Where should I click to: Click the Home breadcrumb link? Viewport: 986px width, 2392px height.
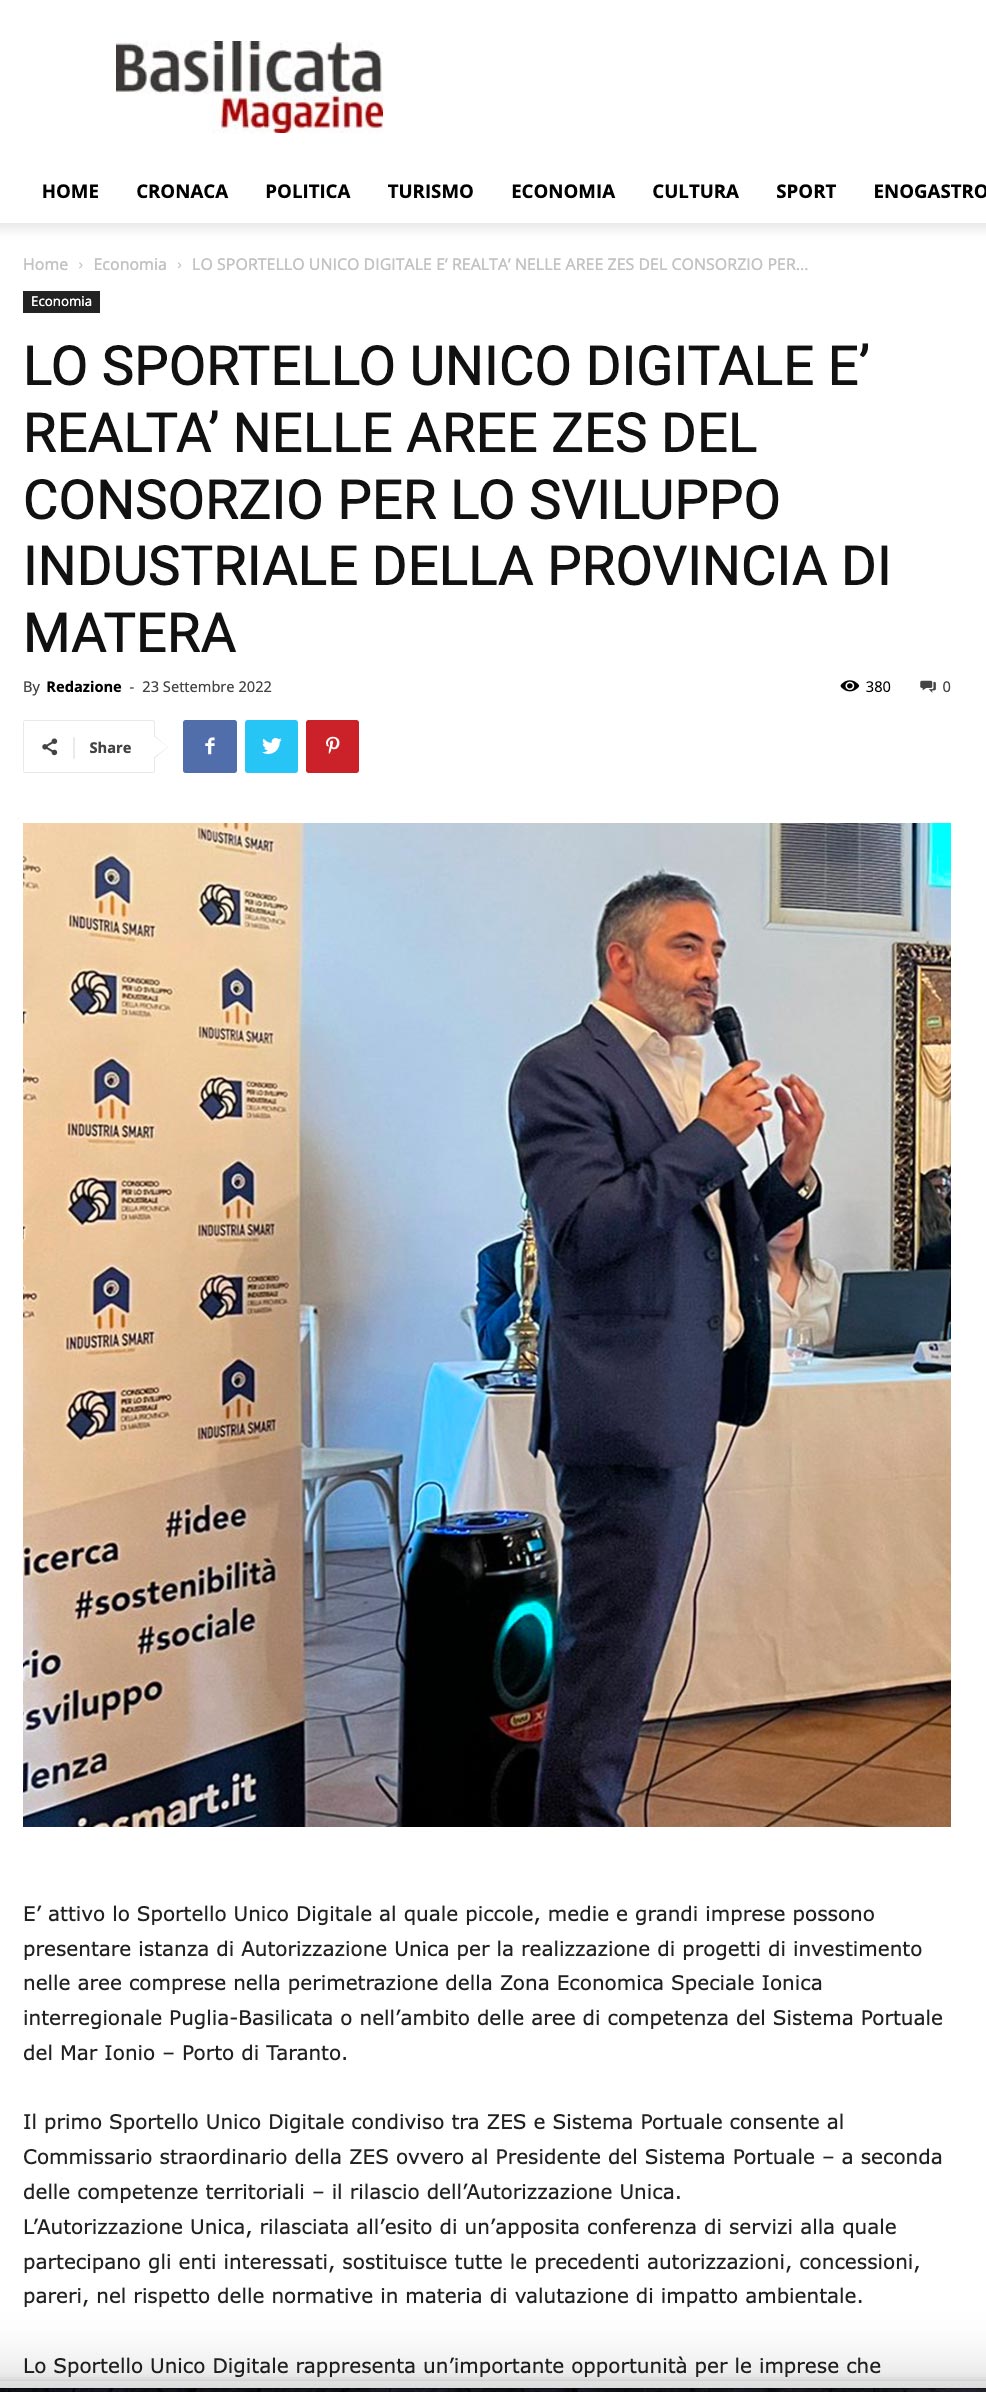tap(45, 264)
